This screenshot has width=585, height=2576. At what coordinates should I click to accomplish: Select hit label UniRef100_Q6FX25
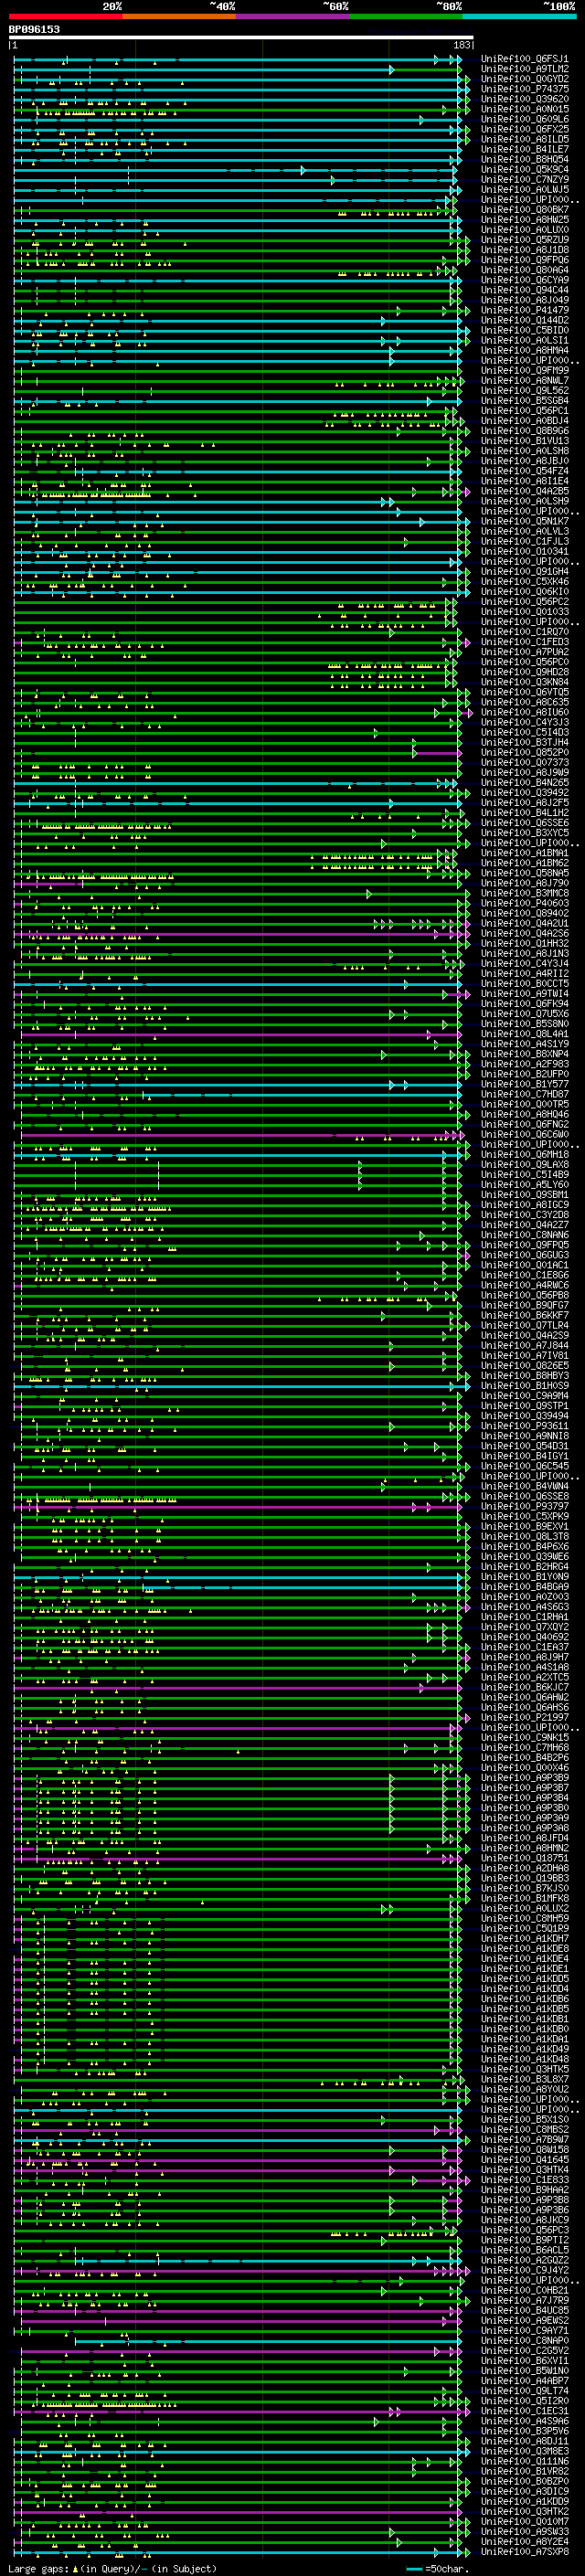pos(525,129)
